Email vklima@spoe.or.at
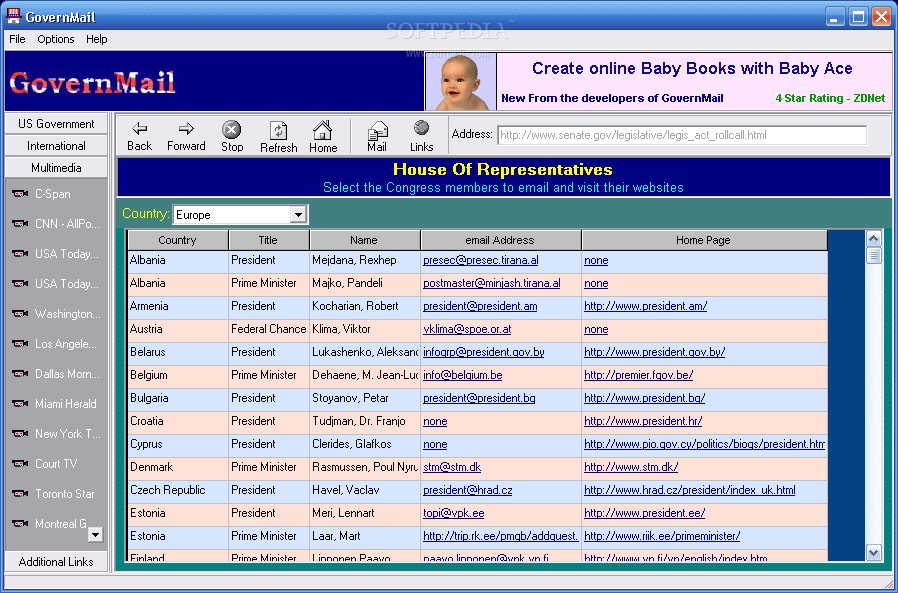Viewport: 898px width, 593px height. [x=467, y=329]
